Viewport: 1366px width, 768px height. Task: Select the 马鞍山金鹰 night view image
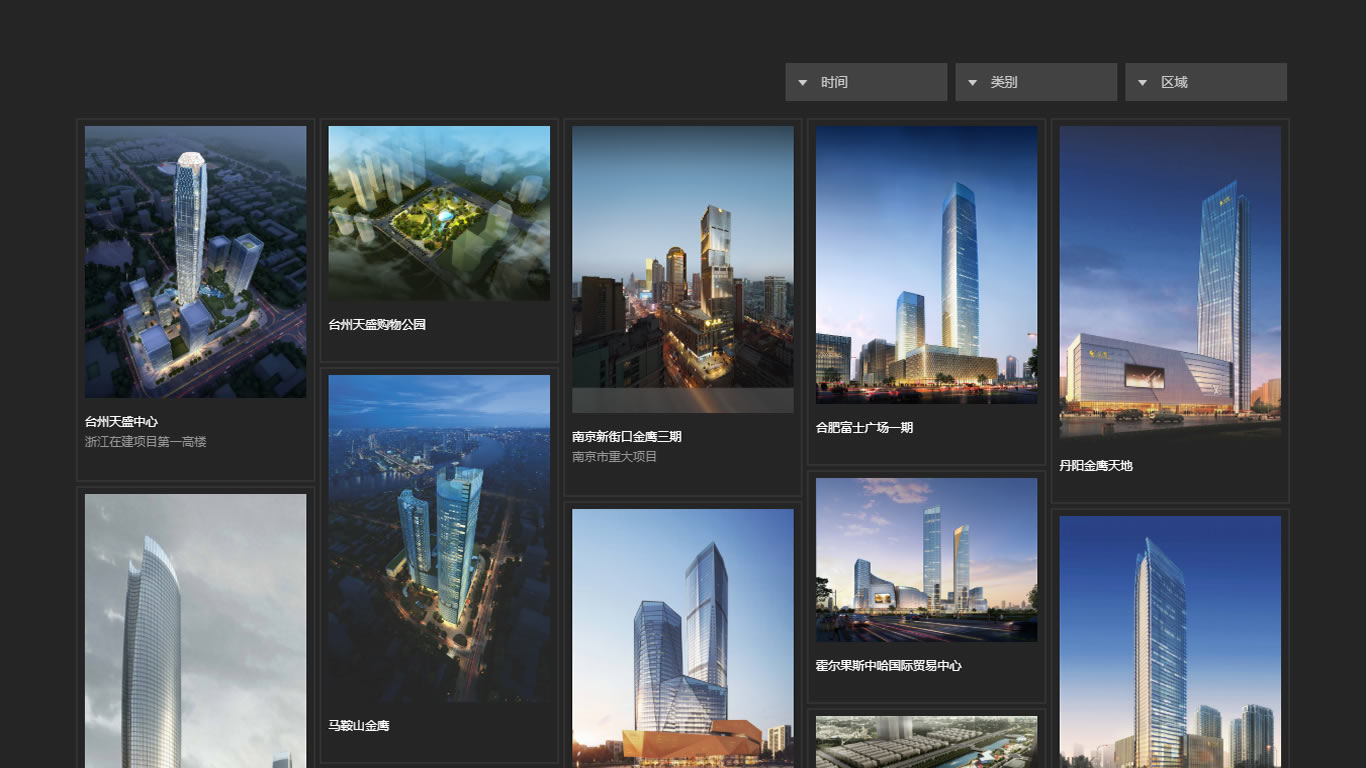tap(439, 538)
